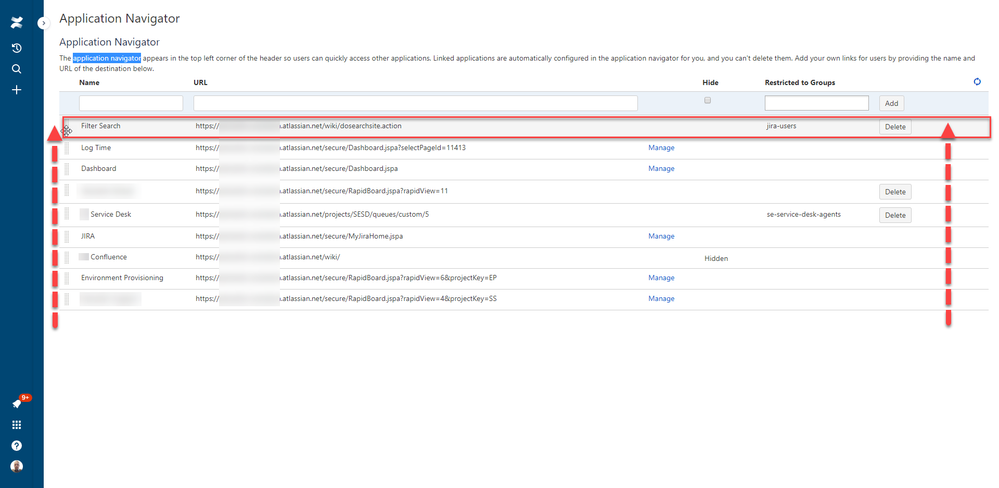Delete the Filter Search link
The height and width of the screenshot is (488, 999).
pos(895,127)
